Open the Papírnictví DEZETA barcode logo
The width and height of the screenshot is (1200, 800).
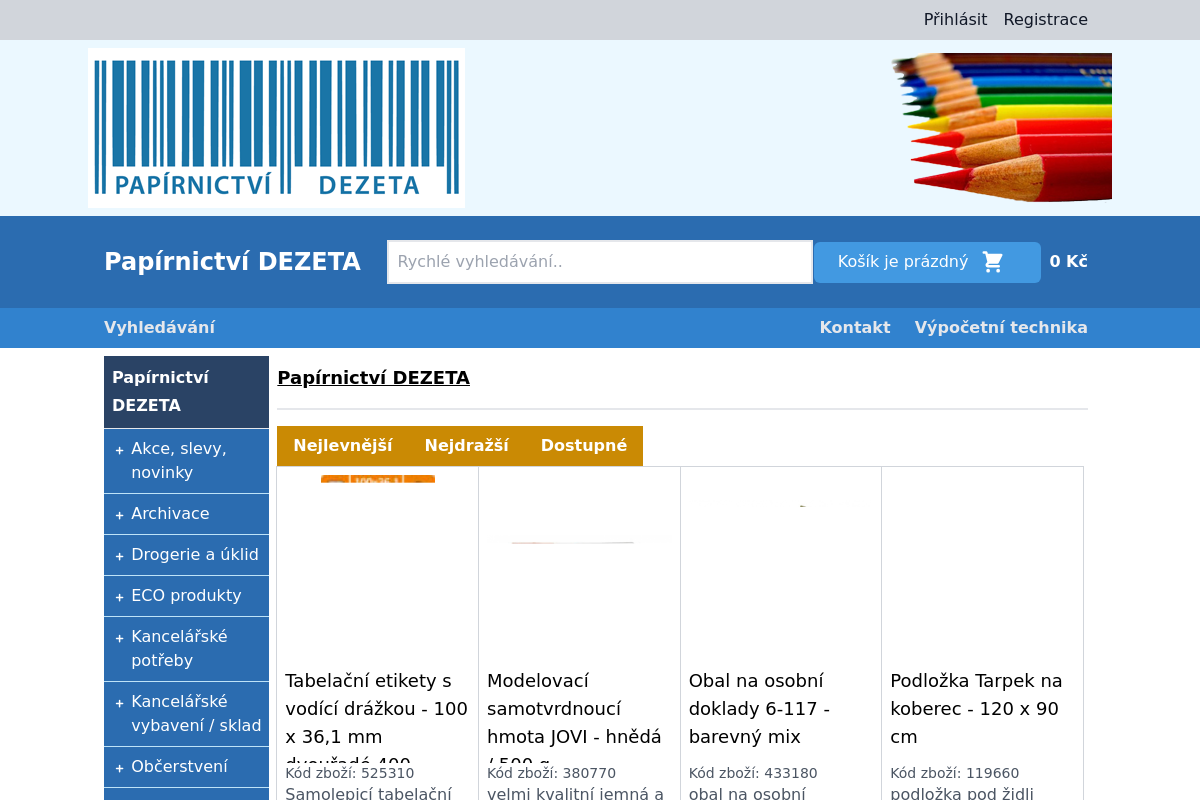[276, 128]
